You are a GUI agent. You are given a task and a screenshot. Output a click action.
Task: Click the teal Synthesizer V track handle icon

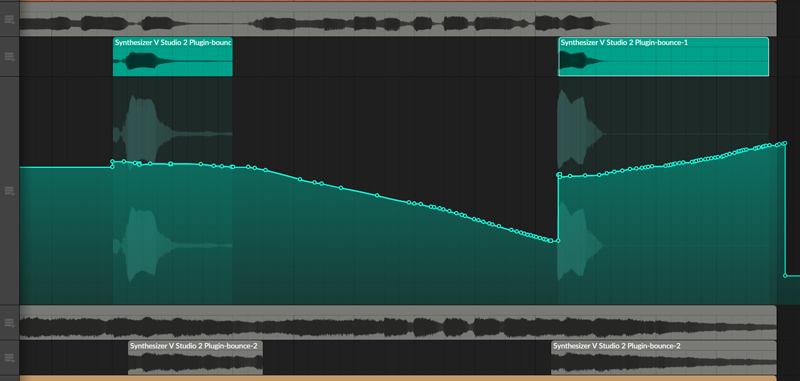tap(9, 57)
